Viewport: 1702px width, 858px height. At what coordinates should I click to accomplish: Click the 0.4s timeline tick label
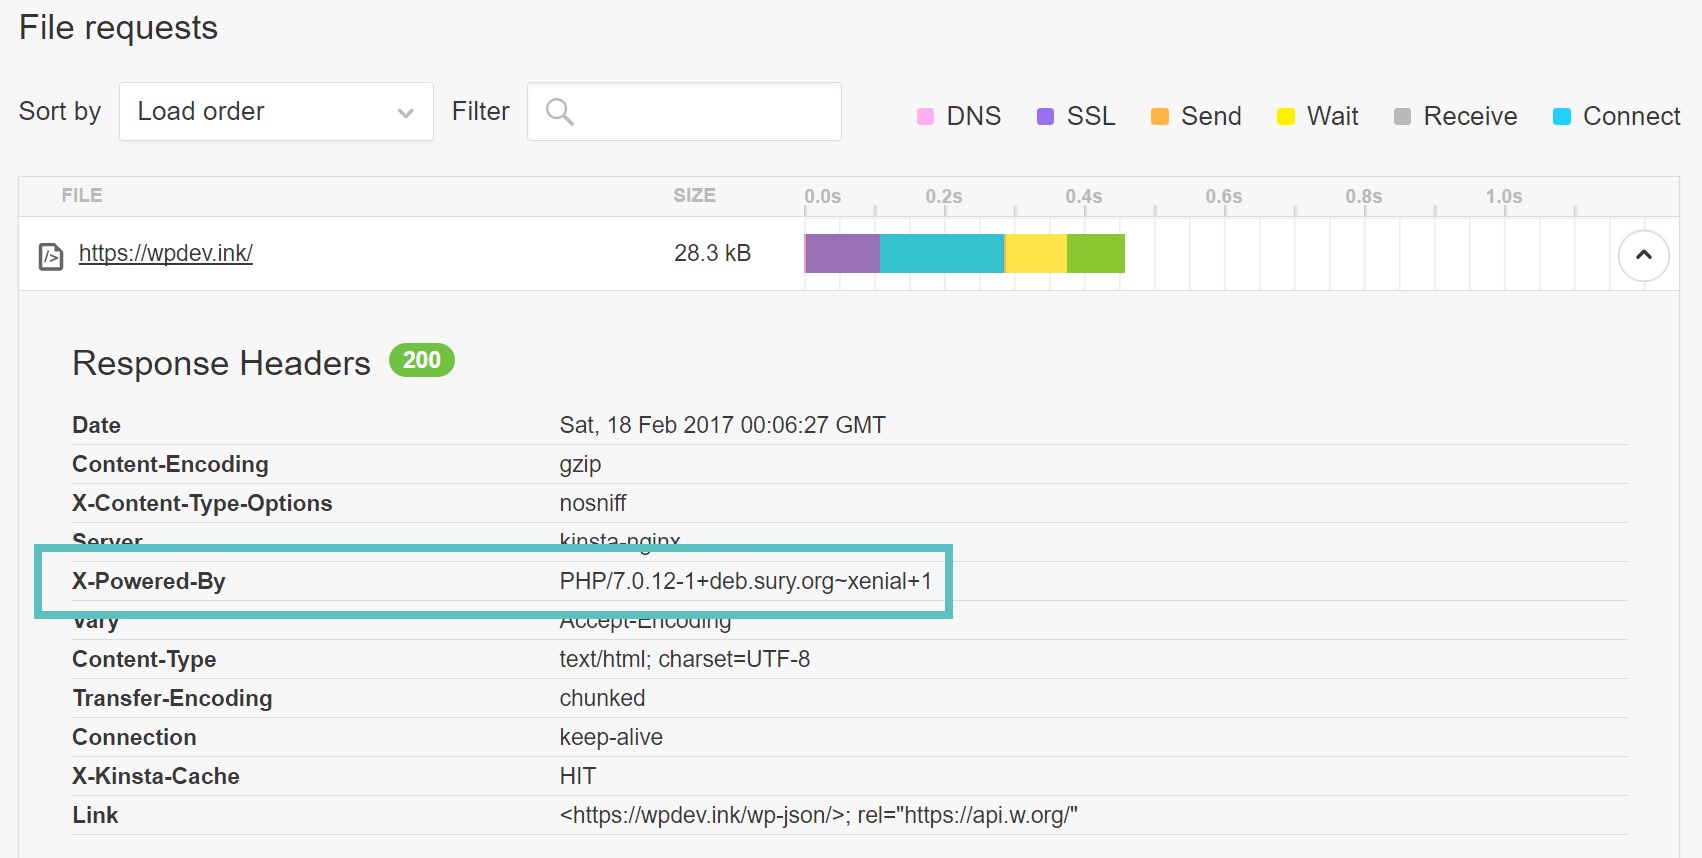click(1083, 196)
